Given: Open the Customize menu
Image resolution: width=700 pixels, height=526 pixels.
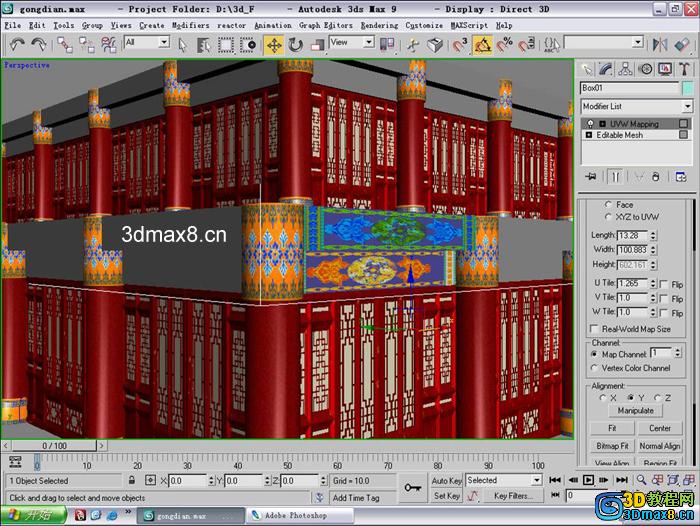Looking at the screenshot, I should (424, 25).
